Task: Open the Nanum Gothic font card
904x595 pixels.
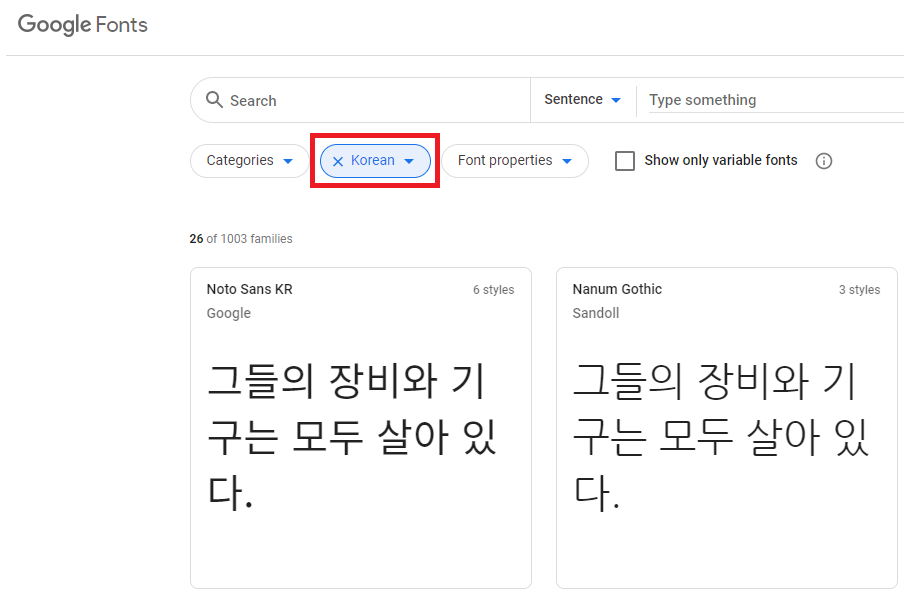Action: point(726,428)
